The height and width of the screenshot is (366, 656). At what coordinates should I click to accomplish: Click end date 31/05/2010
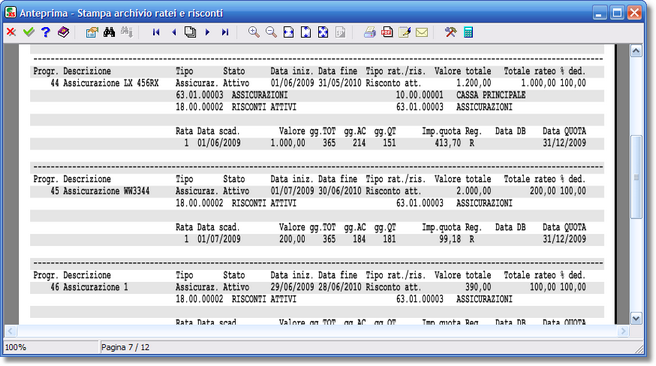[x=340, y=83]
